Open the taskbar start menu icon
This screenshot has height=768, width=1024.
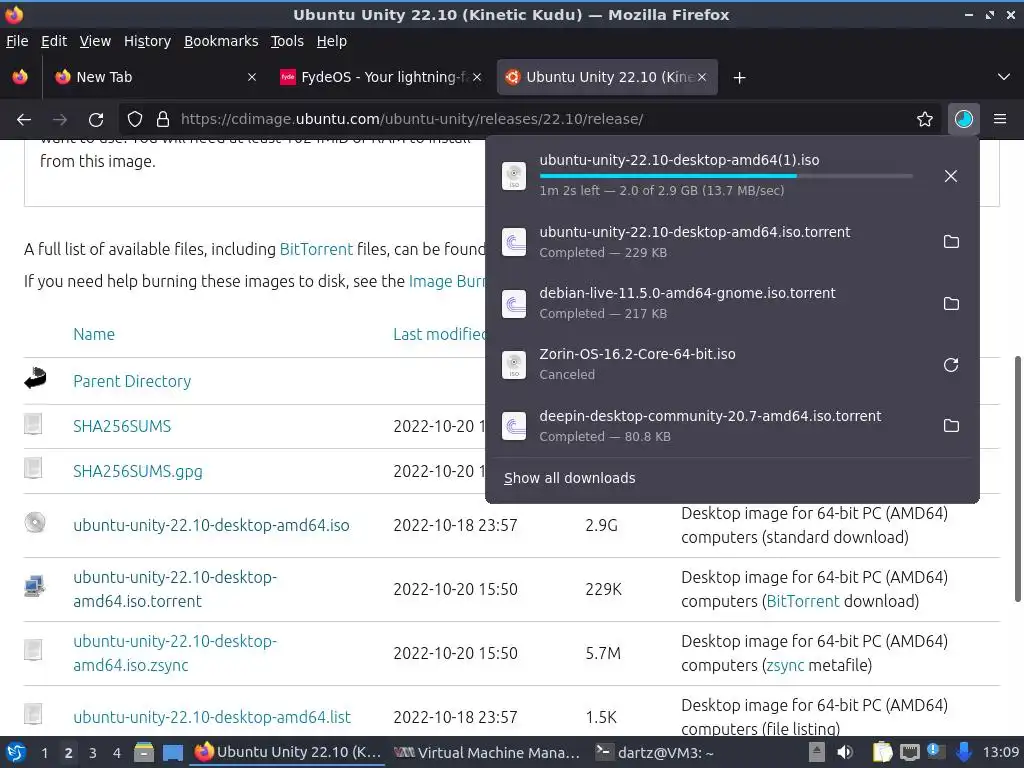pos(16,752)
